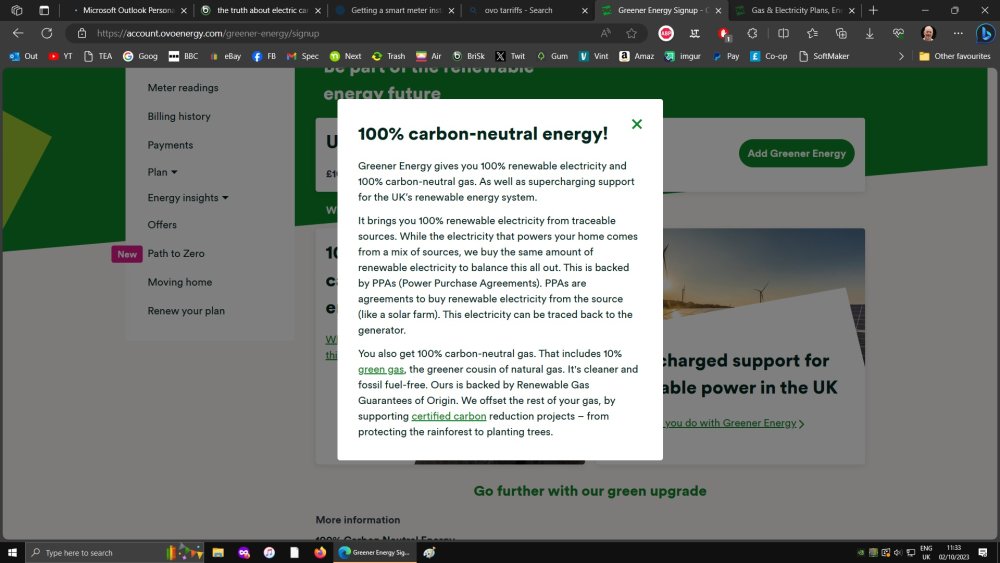Open the Amaz bookmark
The image size is (1000, 563).
637,56
